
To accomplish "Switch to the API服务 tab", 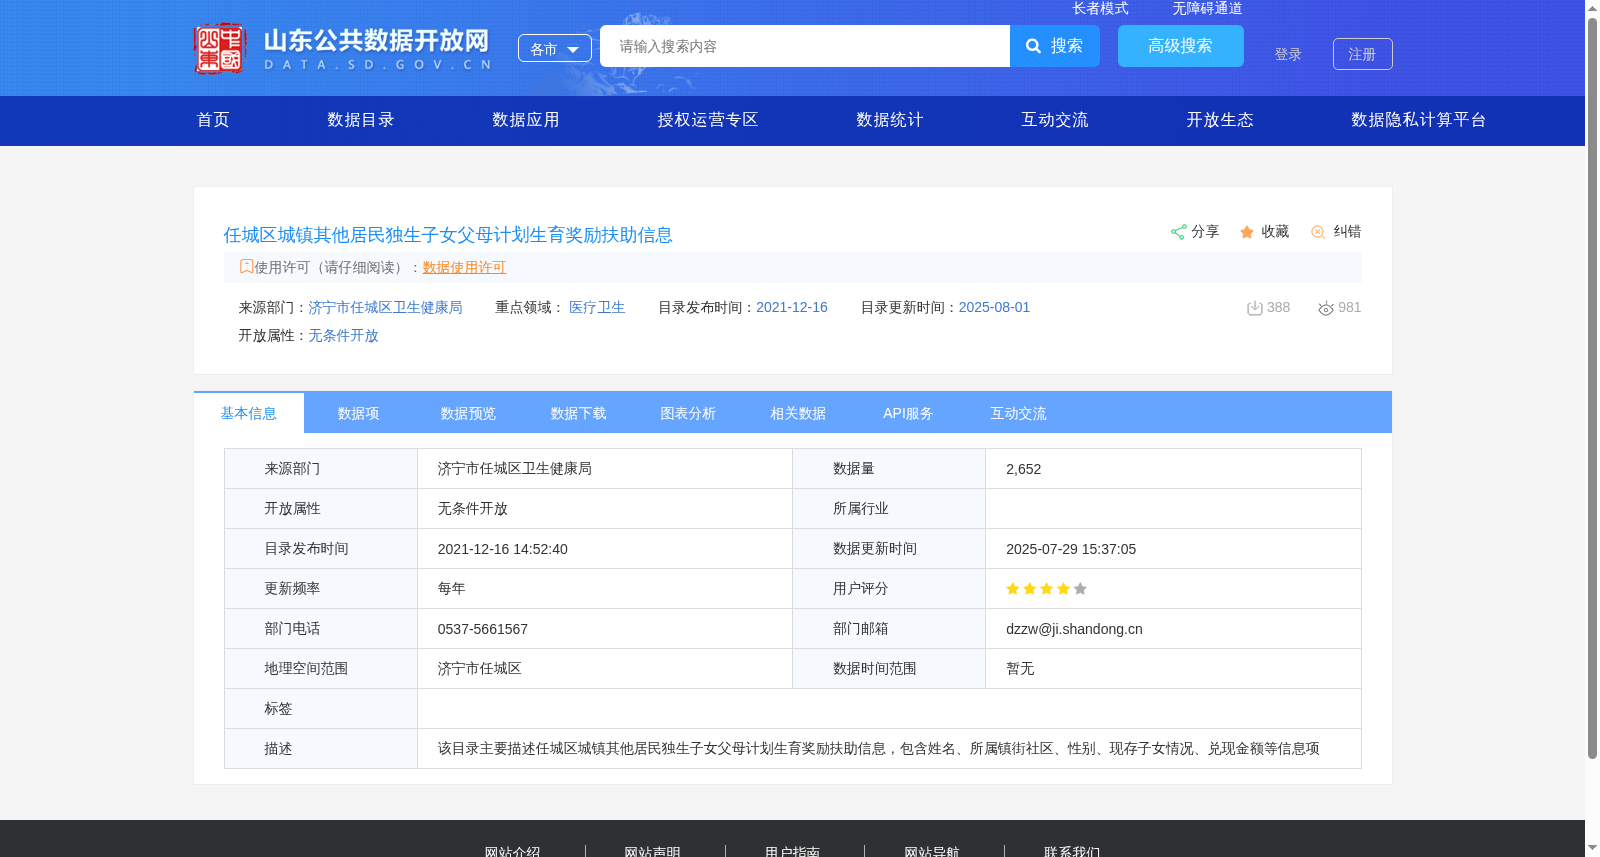I will pos(909,413).
